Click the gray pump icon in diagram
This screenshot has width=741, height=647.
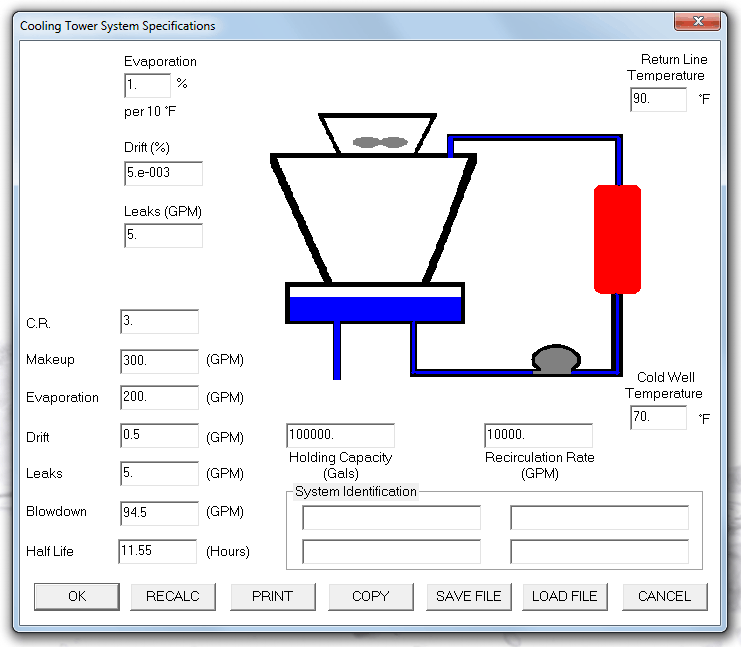(x=556, y=360)
